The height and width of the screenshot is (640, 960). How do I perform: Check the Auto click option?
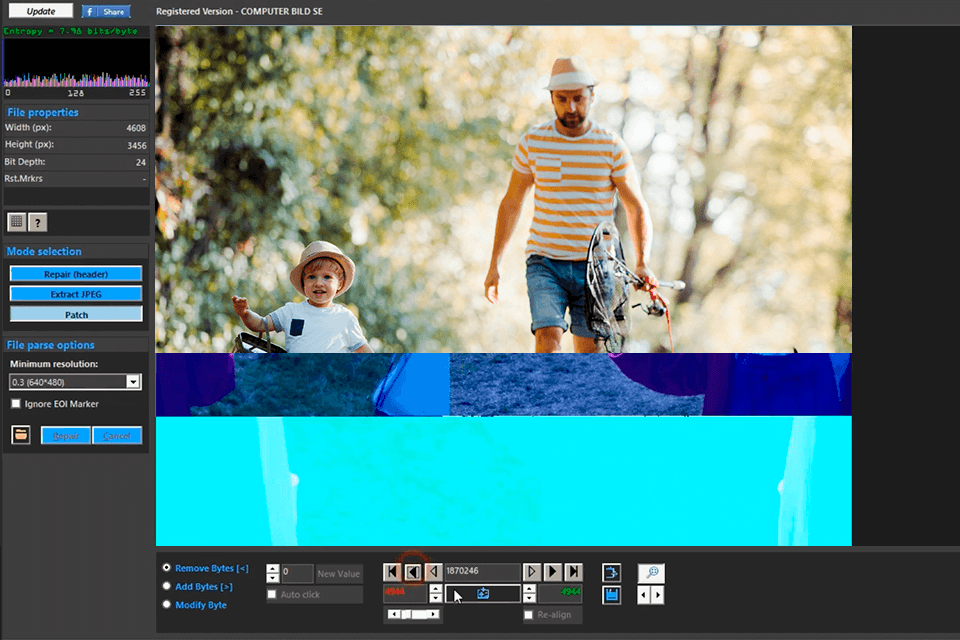click(271, 593)
